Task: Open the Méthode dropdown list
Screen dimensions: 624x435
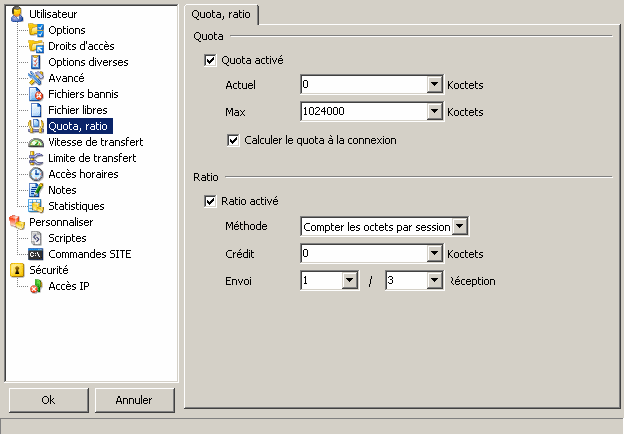Action: click(460, 227)
